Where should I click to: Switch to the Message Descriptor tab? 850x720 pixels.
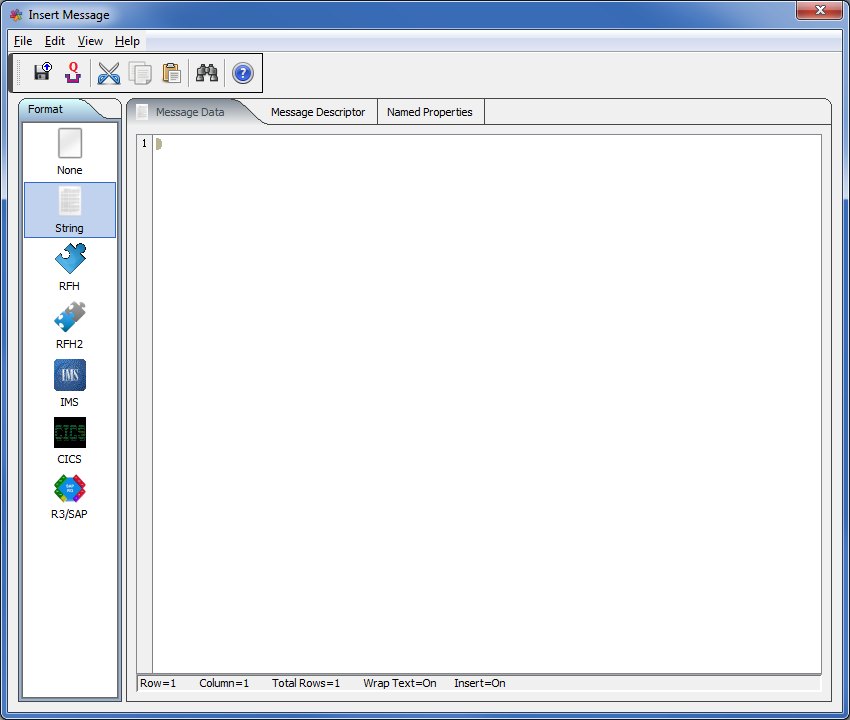click(x=318, y=112)
